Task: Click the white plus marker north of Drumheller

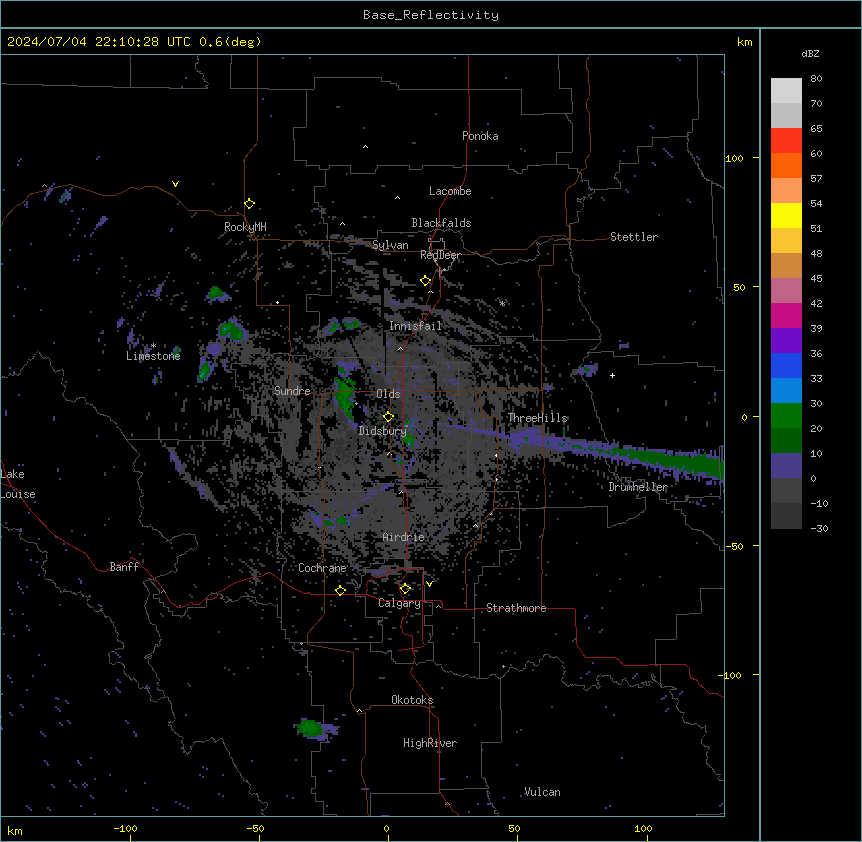Action: click(x=612, y=375)
